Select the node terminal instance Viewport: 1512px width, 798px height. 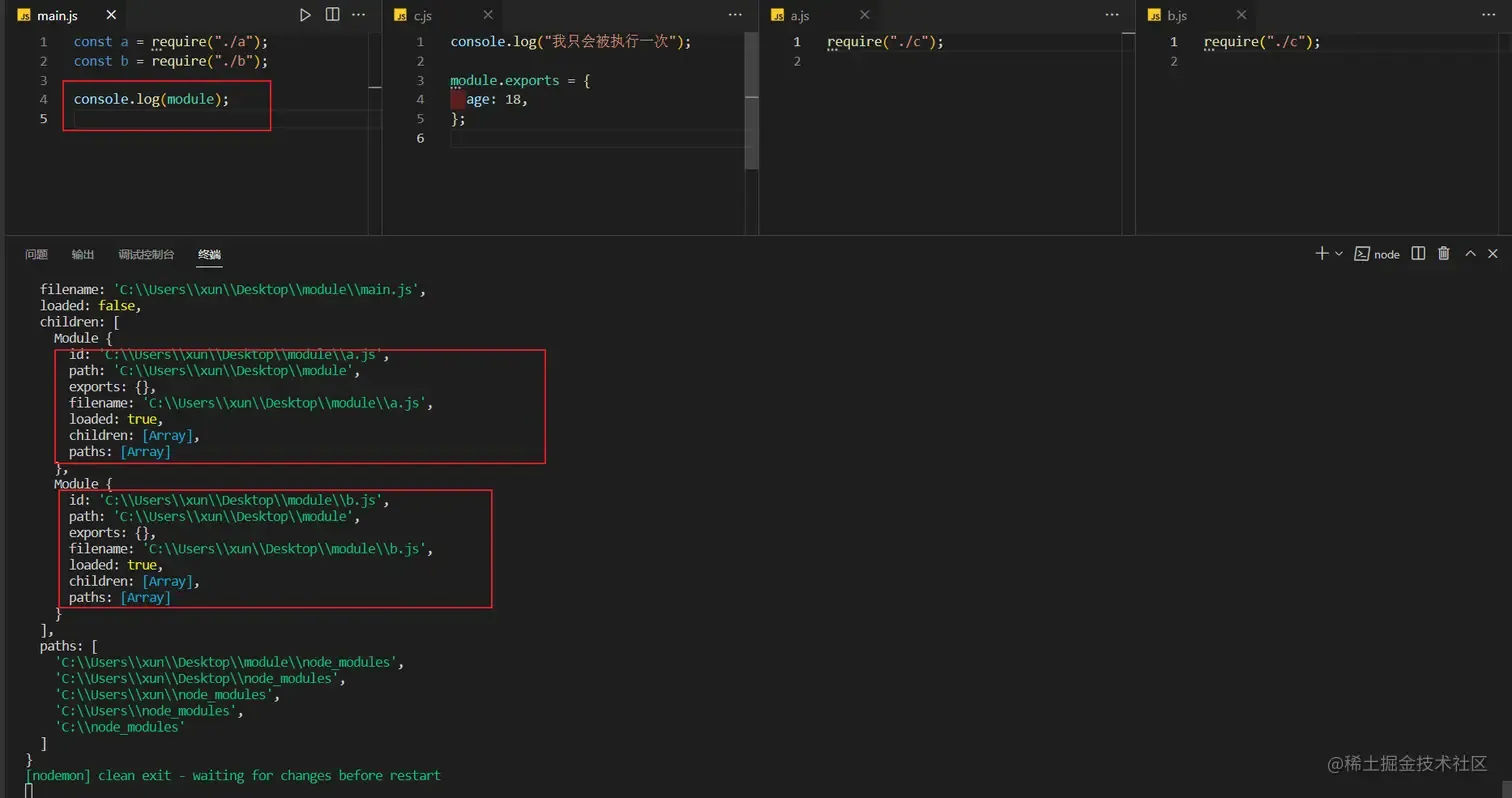tap(1377, 254)
